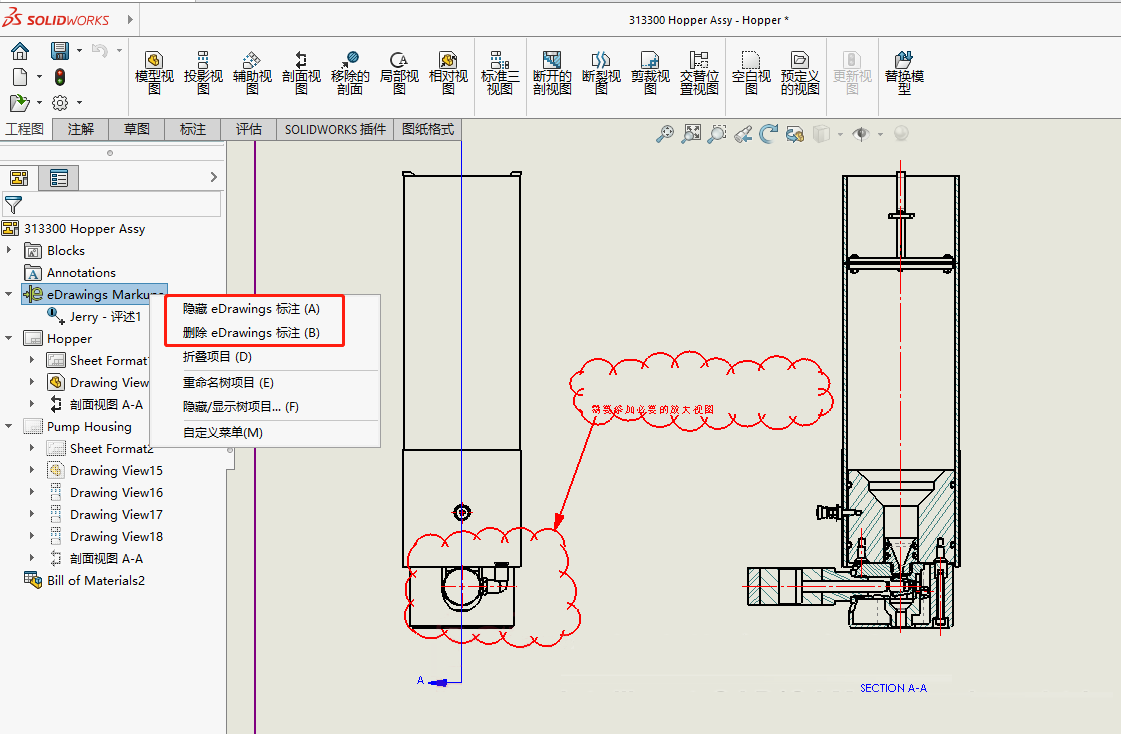1121x734 pixels.
Task: Choose 删除 eDrawings 标注 in context menu
Action: click(x=251, y=333)
